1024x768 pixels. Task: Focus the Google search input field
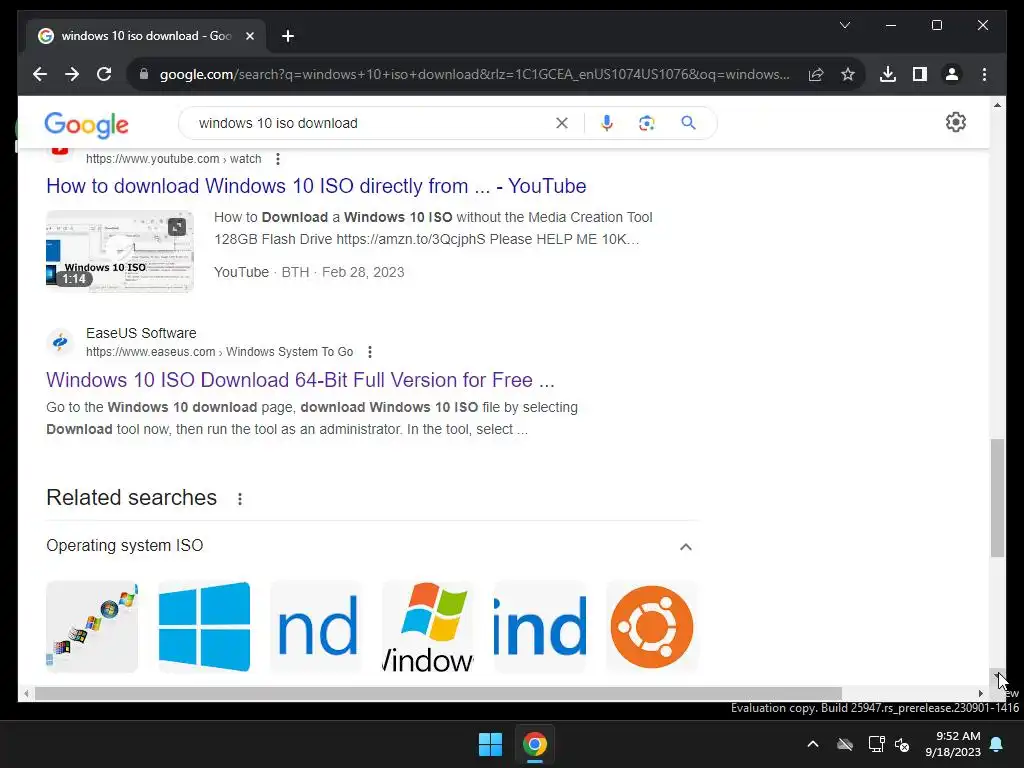[372, 123]
